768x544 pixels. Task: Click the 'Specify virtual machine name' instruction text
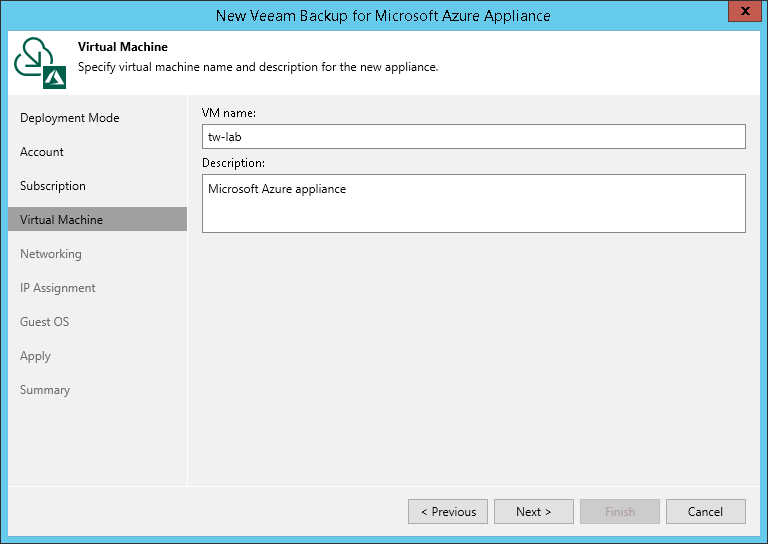click(258, 67)
